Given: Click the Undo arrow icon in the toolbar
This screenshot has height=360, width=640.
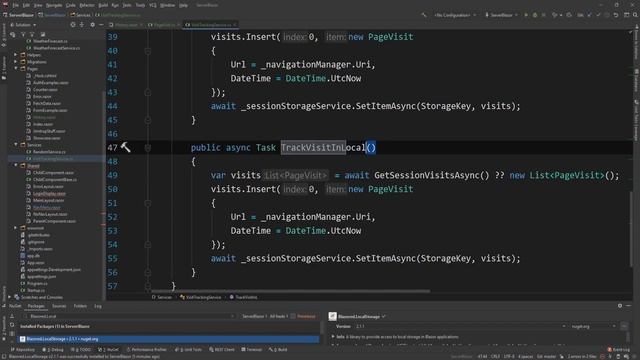Looking at the screenshot, I should click(x=616, y=15).
